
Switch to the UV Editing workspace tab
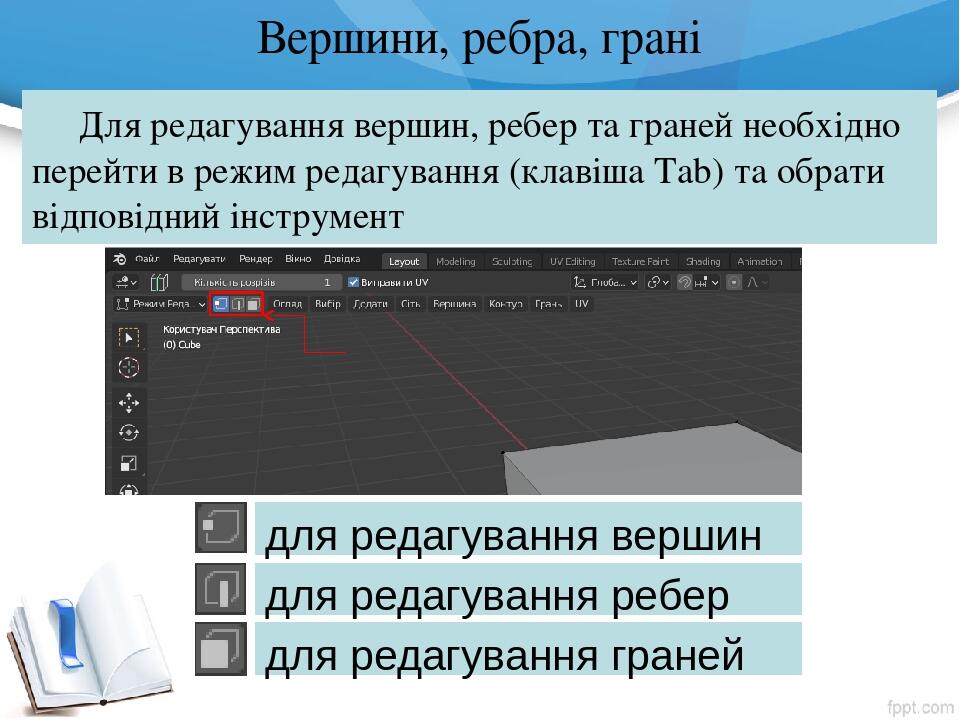572,261
